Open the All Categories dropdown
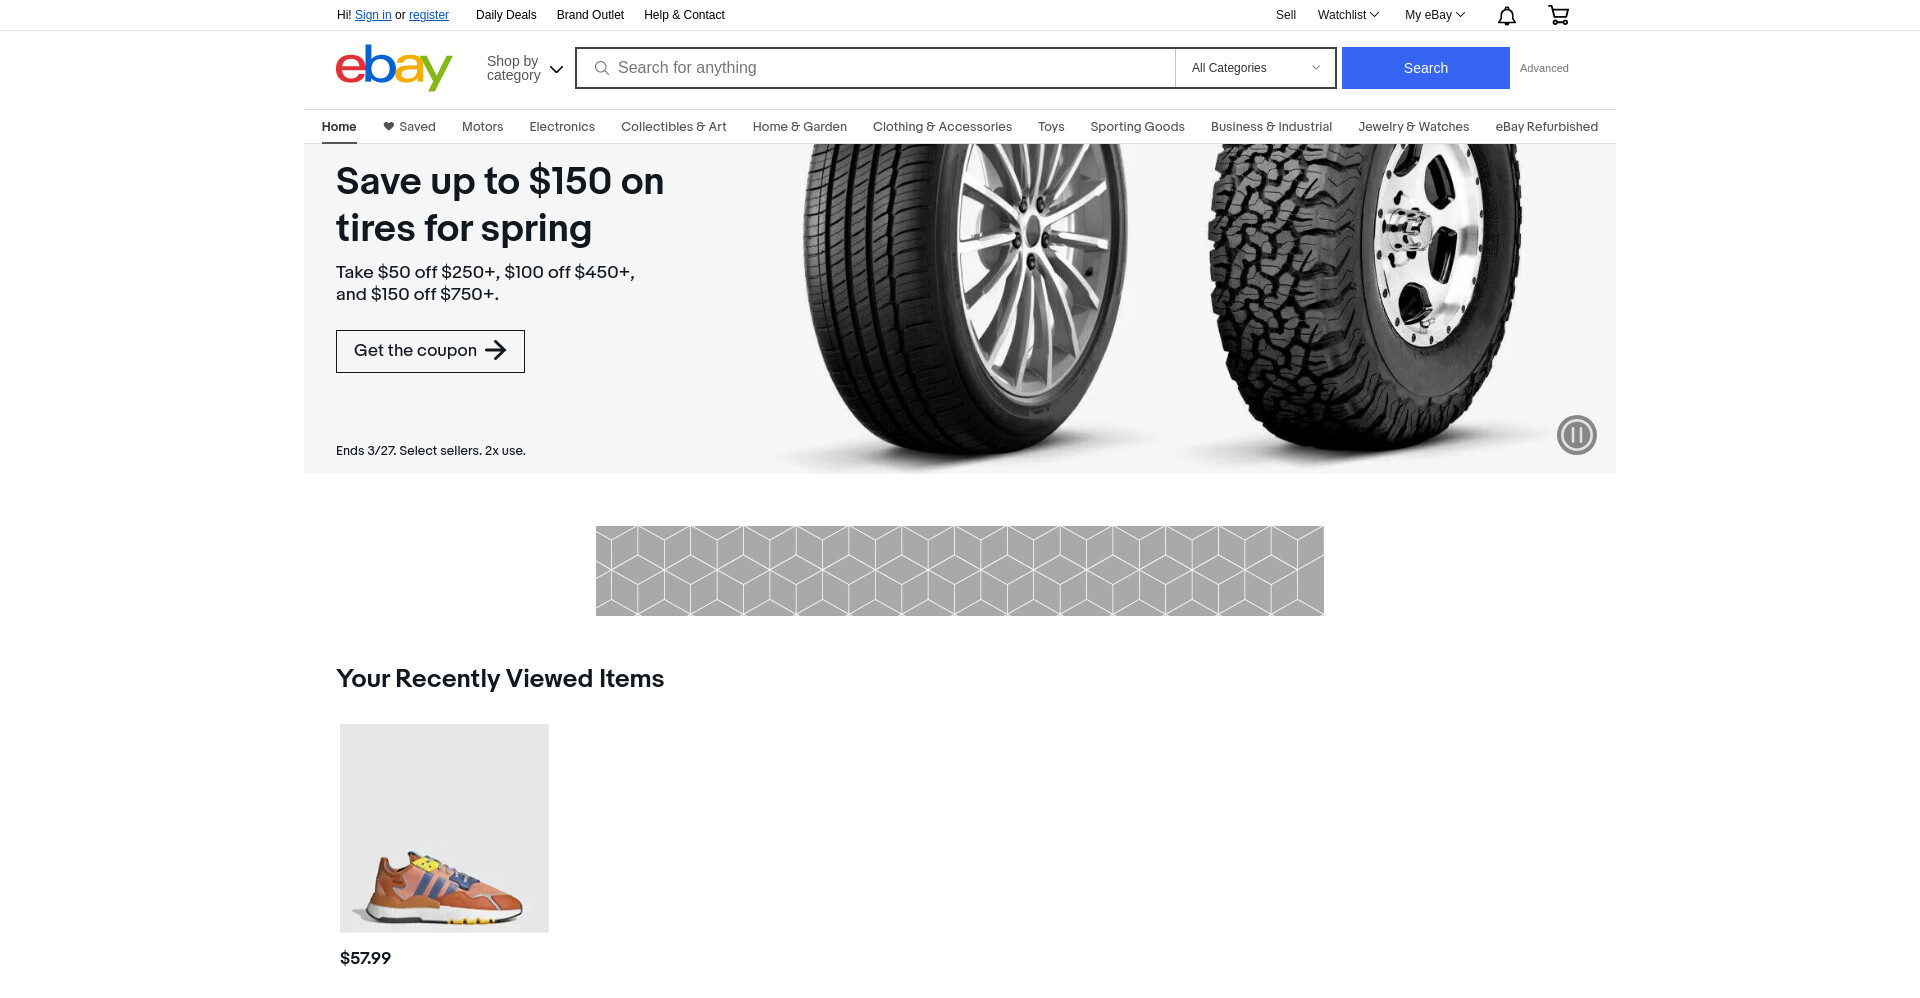Image resolution: width=1920 pixels, height=998 pixels. (x=1255, y=68)
